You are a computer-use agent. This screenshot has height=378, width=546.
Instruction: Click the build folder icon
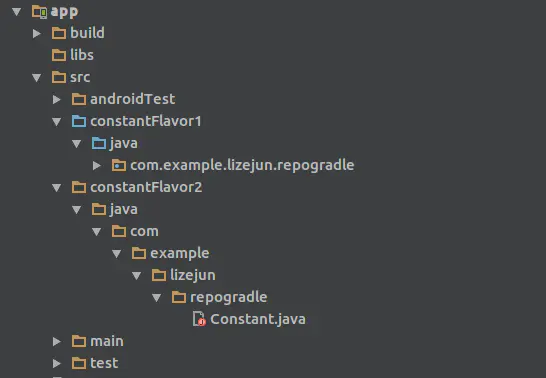tap(59, 33)
